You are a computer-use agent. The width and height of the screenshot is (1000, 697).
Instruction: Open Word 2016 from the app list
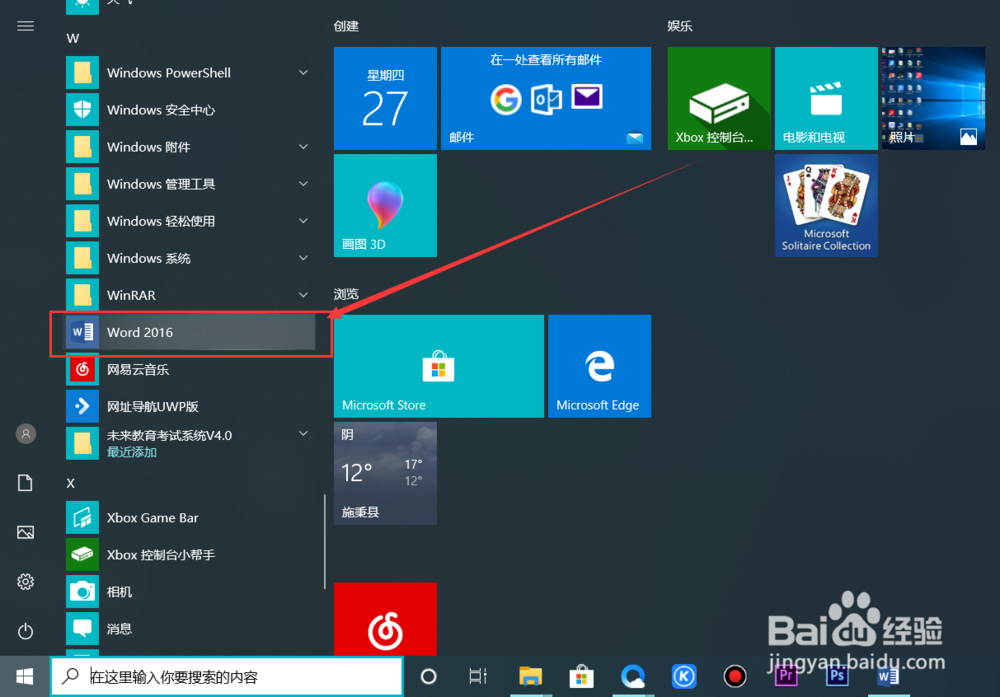point(190,332)
